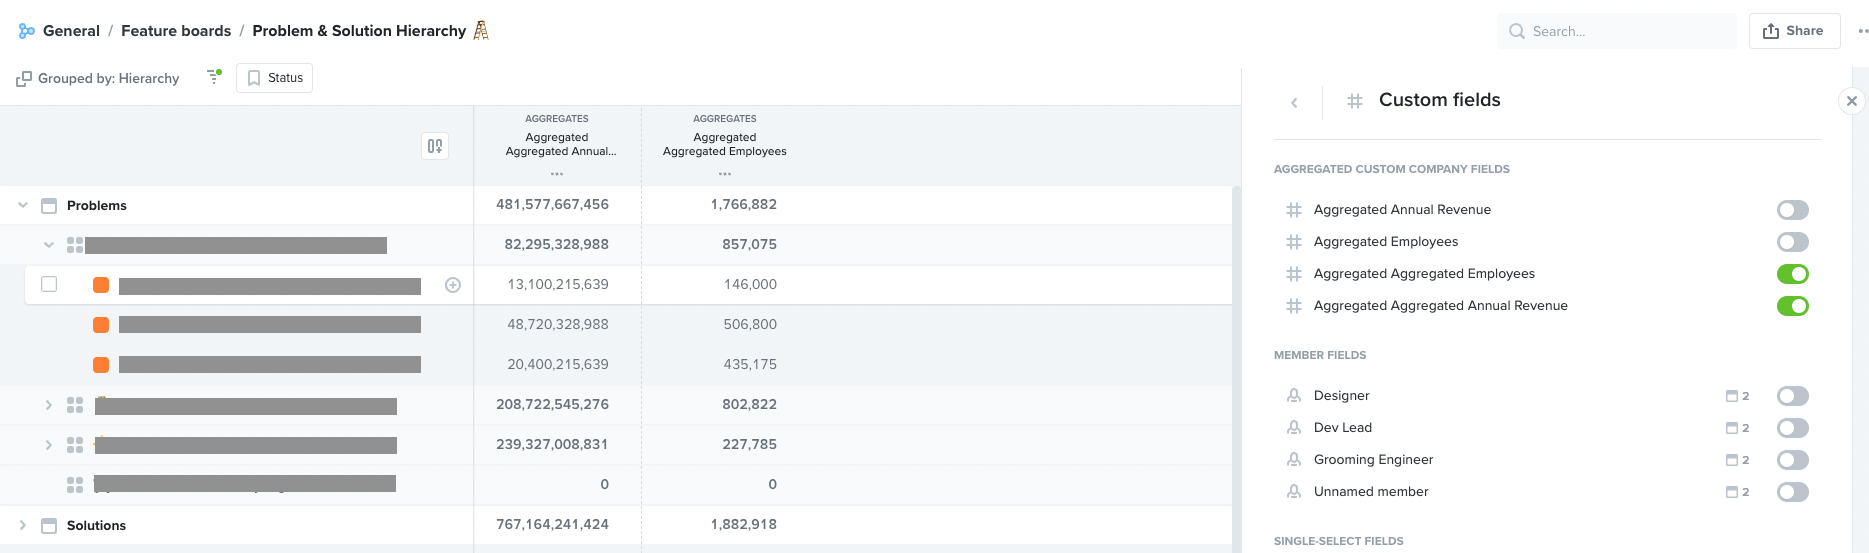Click the Share button
Screen dimensions: 1869x553
click(x=1794, y=31)
